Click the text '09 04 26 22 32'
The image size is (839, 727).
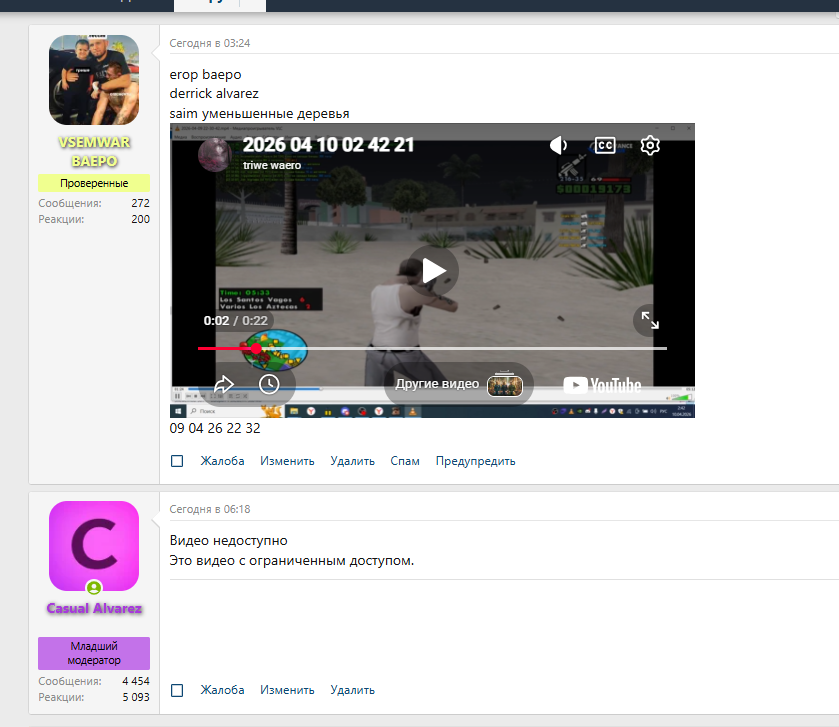coord(215,428)
